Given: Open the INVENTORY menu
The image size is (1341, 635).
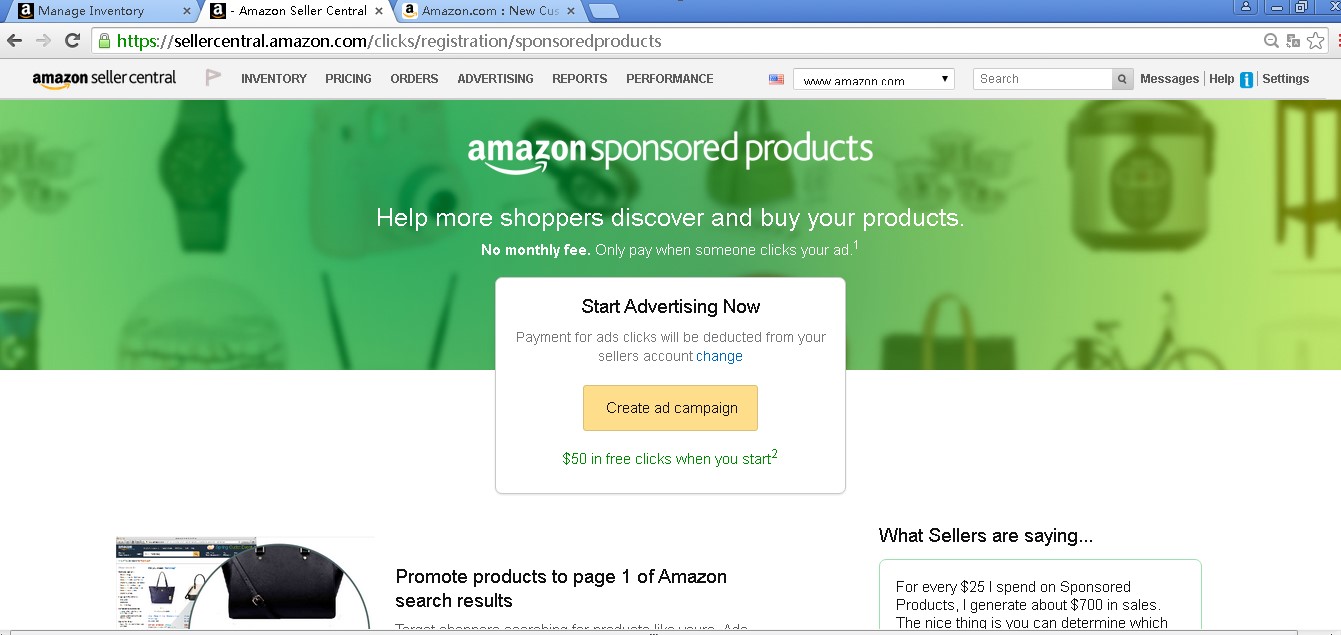Looking at the screenshot, I should pos(274,79).
